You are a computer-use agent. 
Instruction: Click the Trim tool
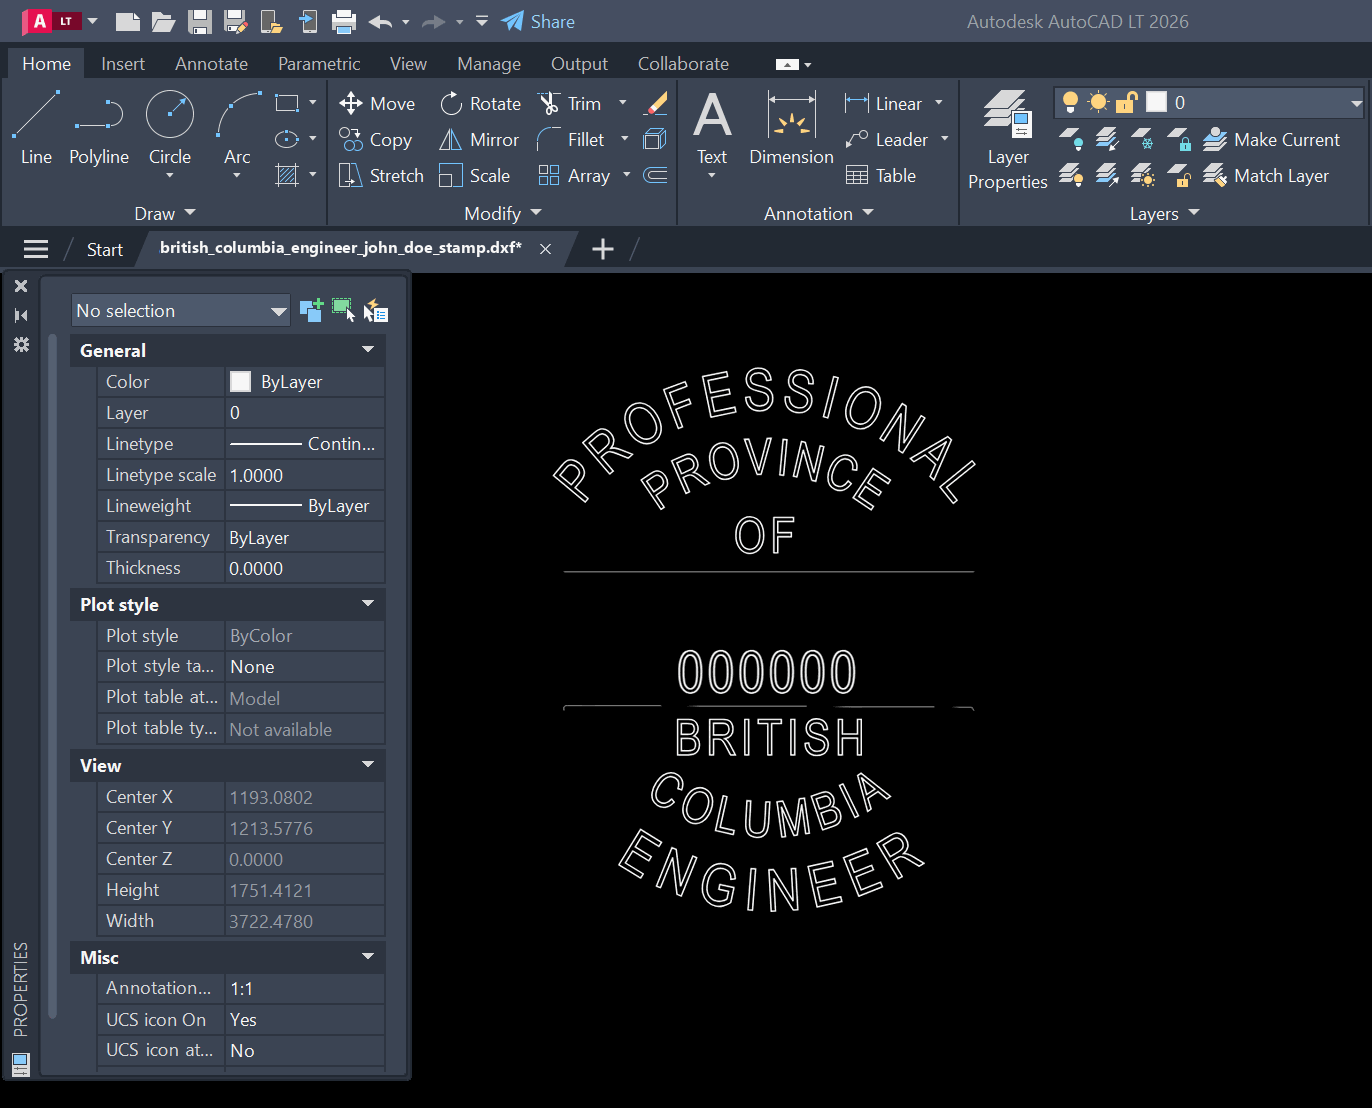tap(570, 103)
